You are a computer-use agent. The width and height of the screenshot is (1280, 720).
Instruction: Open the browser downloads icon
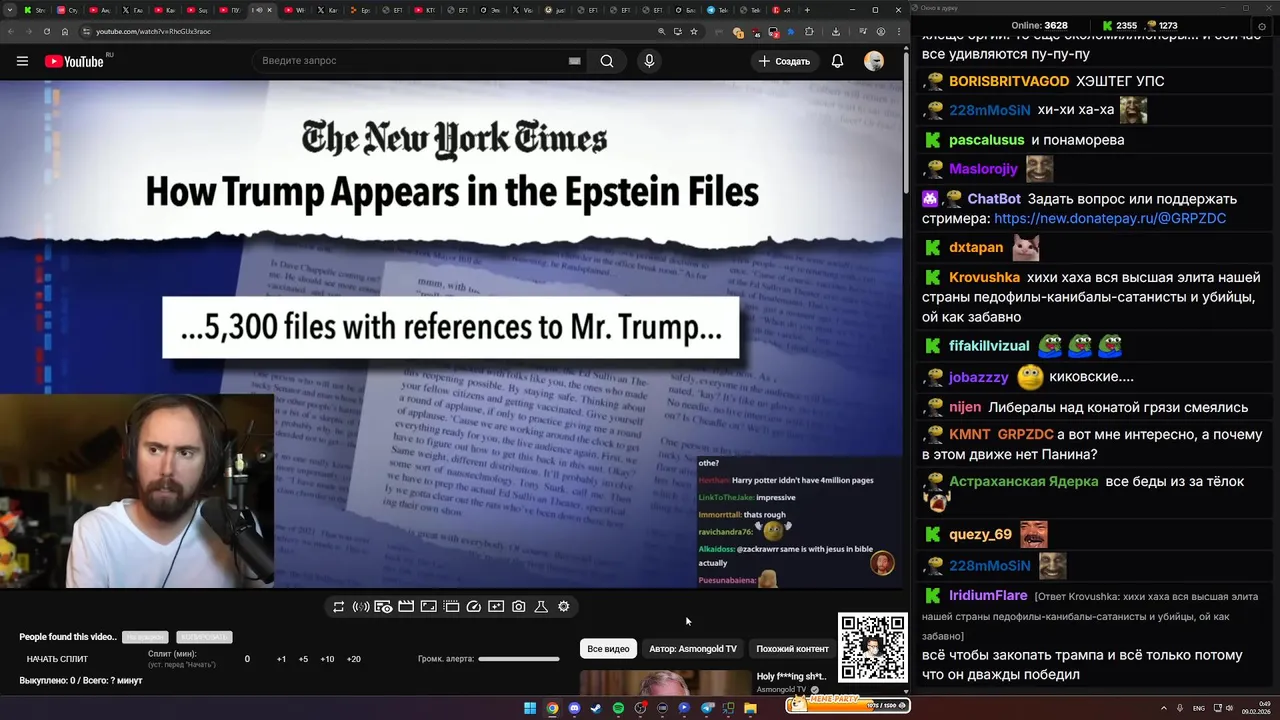pos(836,31)
